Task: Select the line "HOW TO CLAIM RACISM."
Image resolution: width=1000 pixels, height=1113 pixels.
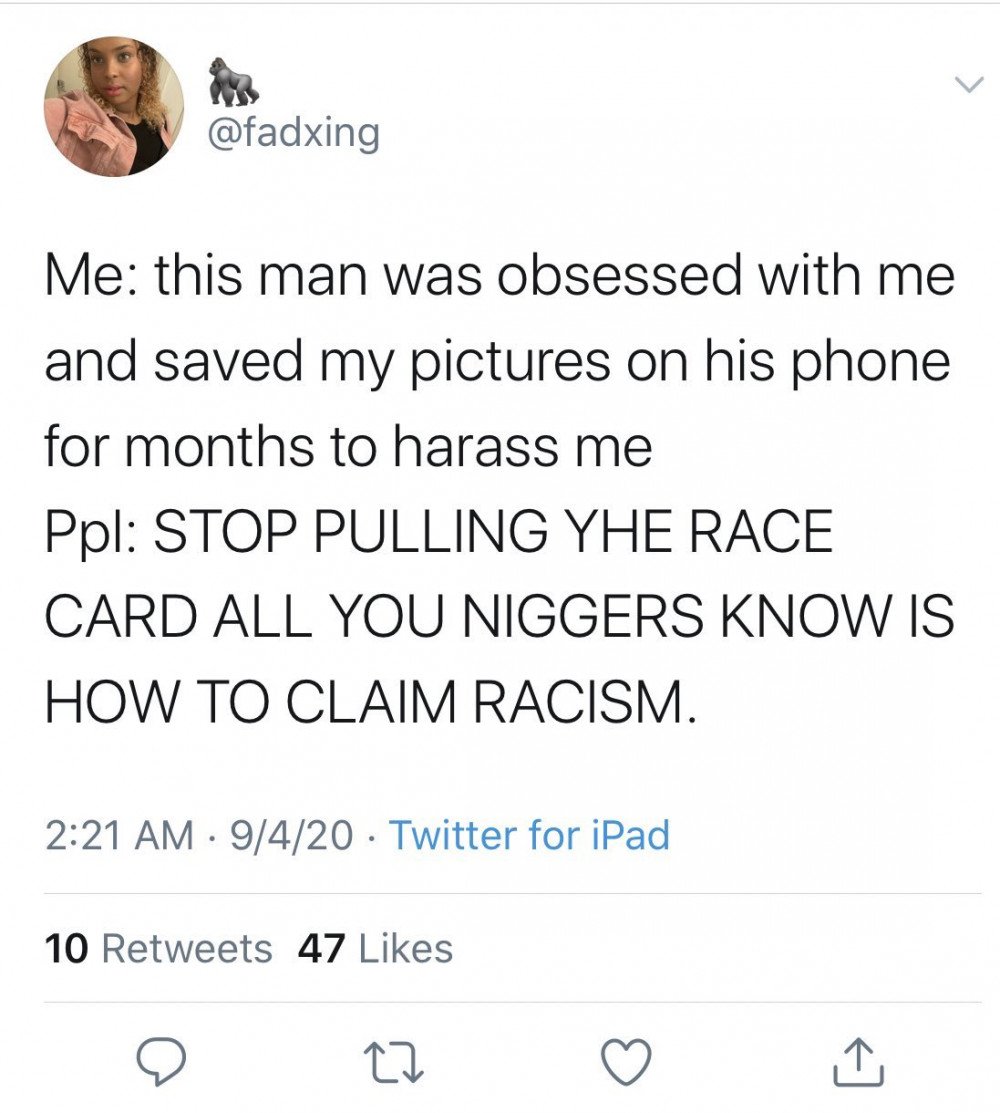Action: tap(370, 703)
